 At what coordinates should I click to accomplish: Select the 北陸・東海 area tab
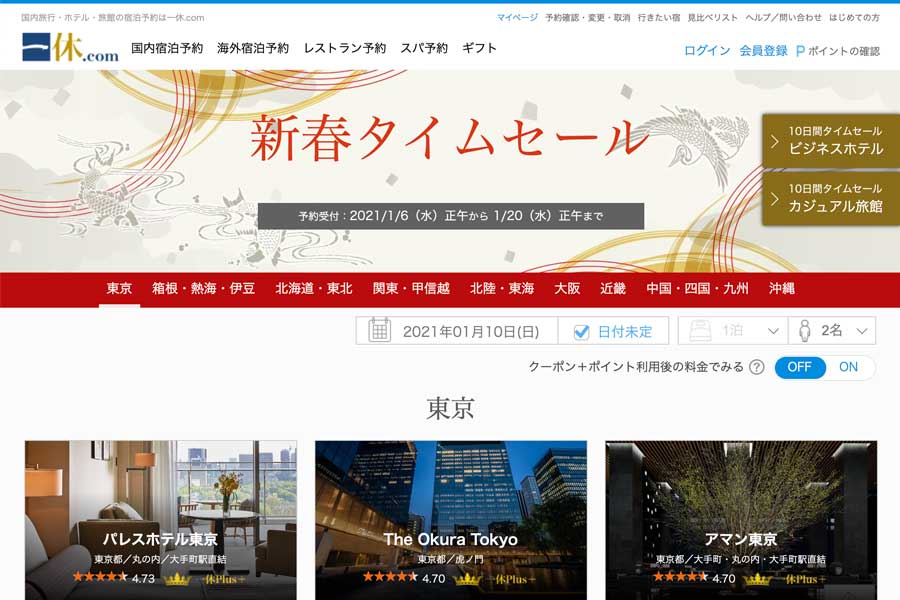(x=502, y=289)
